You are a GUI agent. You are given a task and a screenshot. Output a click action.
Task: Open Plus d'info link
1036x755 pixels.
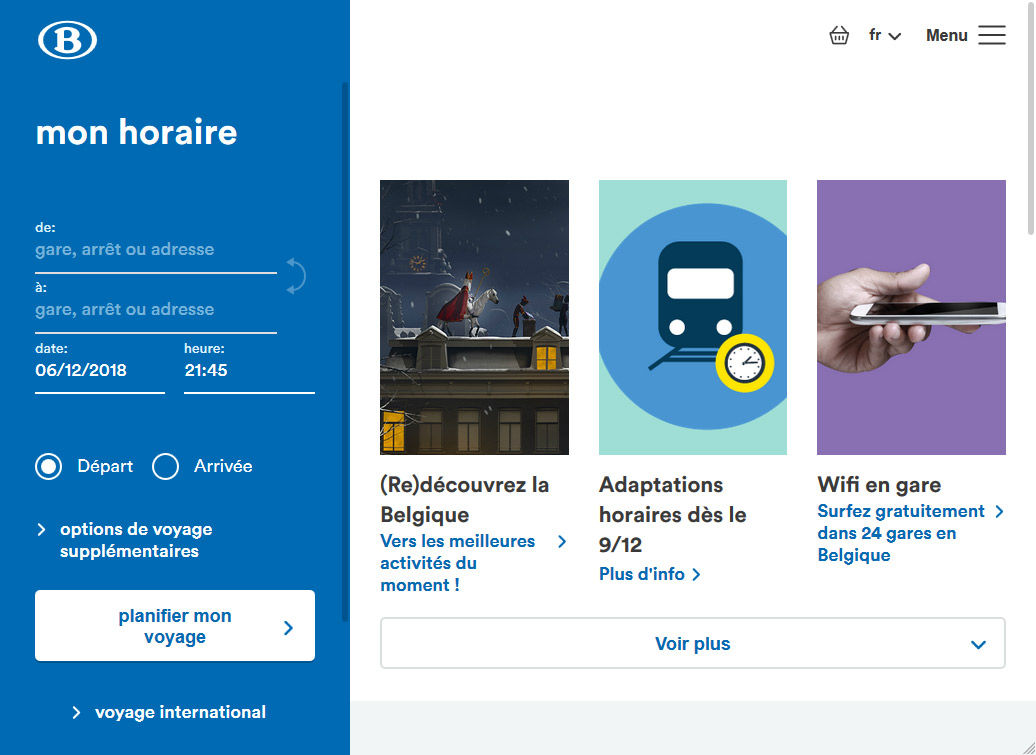[x=649, y=574]
